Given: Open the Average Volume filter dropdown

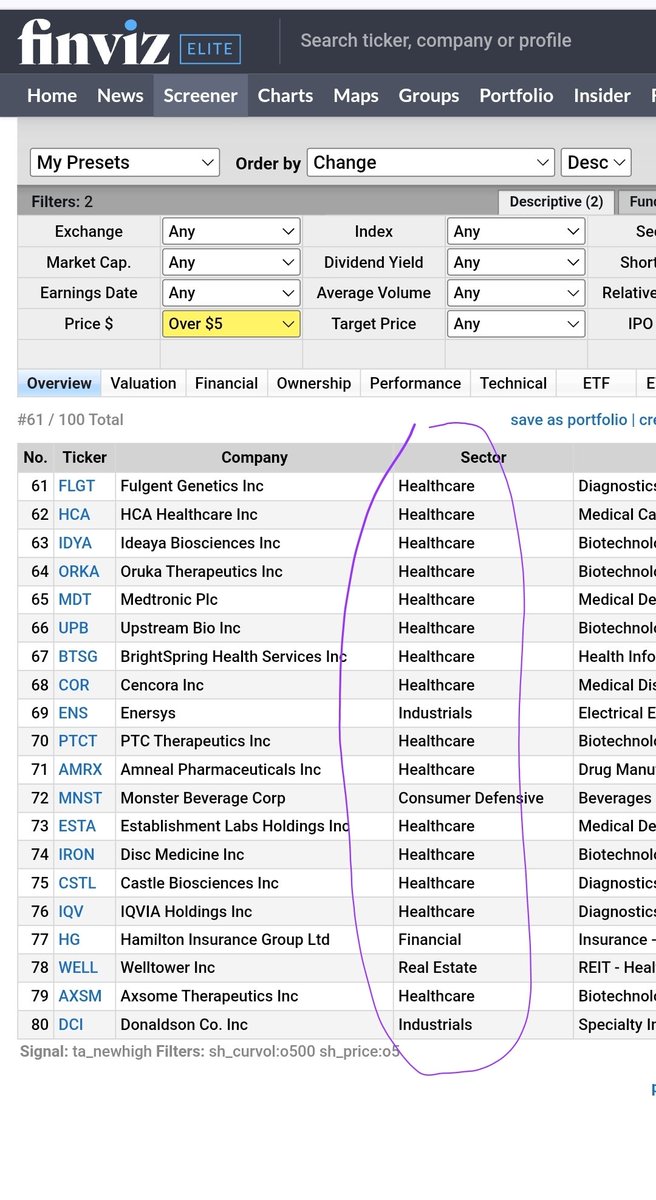Looking at the screenshot, I should [516, 293].
